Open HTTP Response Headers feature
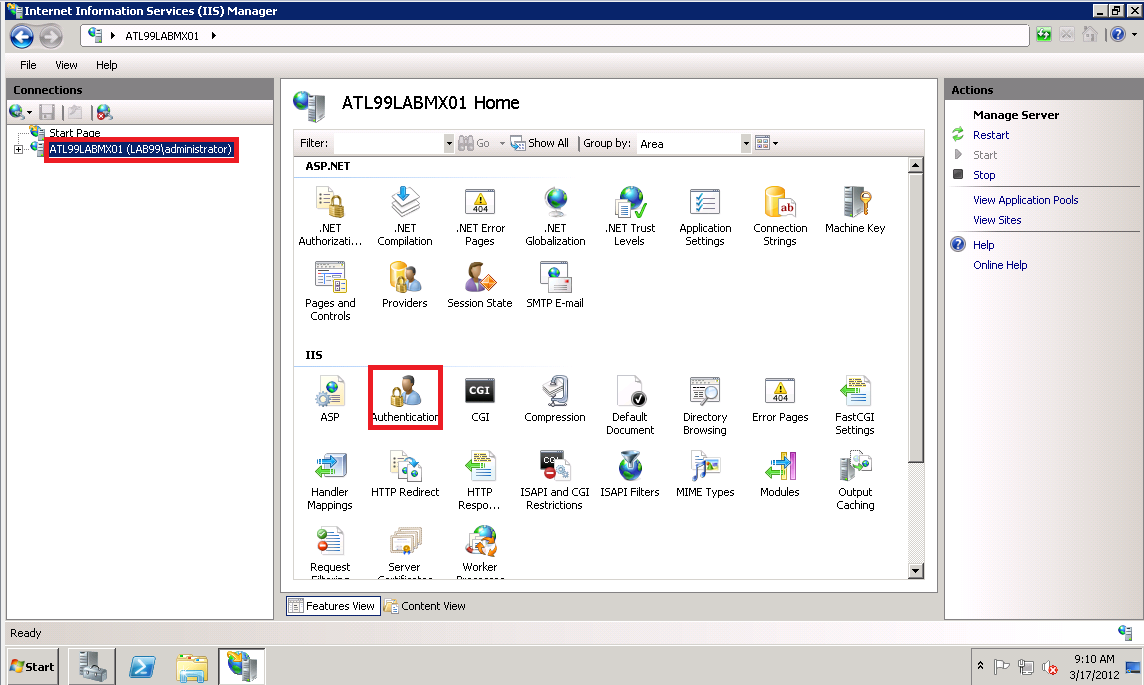 pos(480,480)
